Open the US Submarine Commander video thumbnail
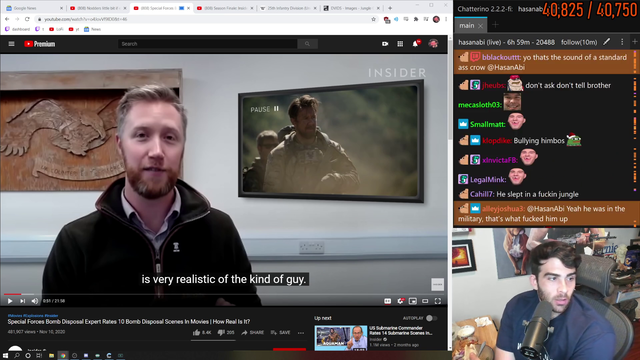This screenshot has height=360, width=640. [341, 338]
